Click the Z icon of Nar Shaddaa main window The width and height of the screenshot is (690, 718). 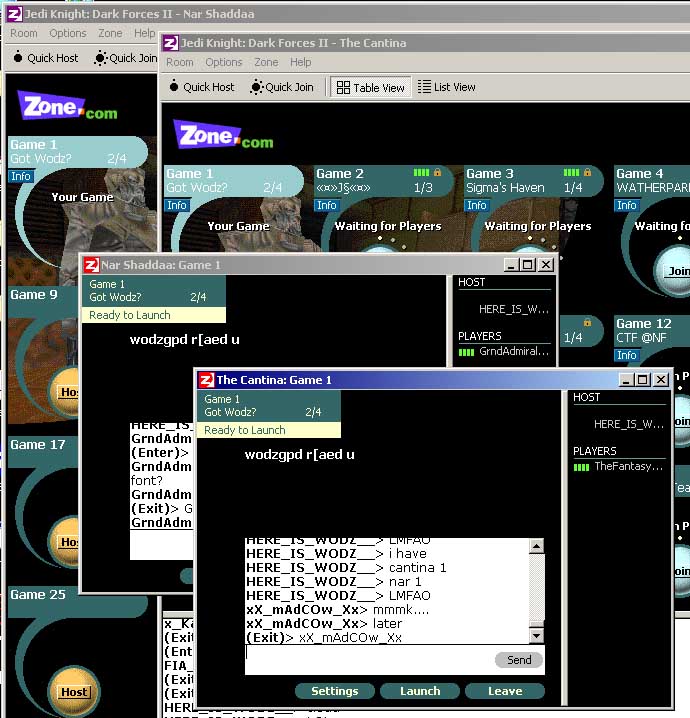coord(14,14)
